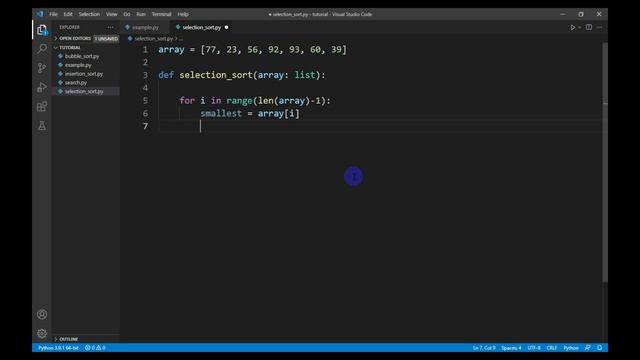Open notifications bell in status bar
This screenshot has height=360, width=640.
600,348
